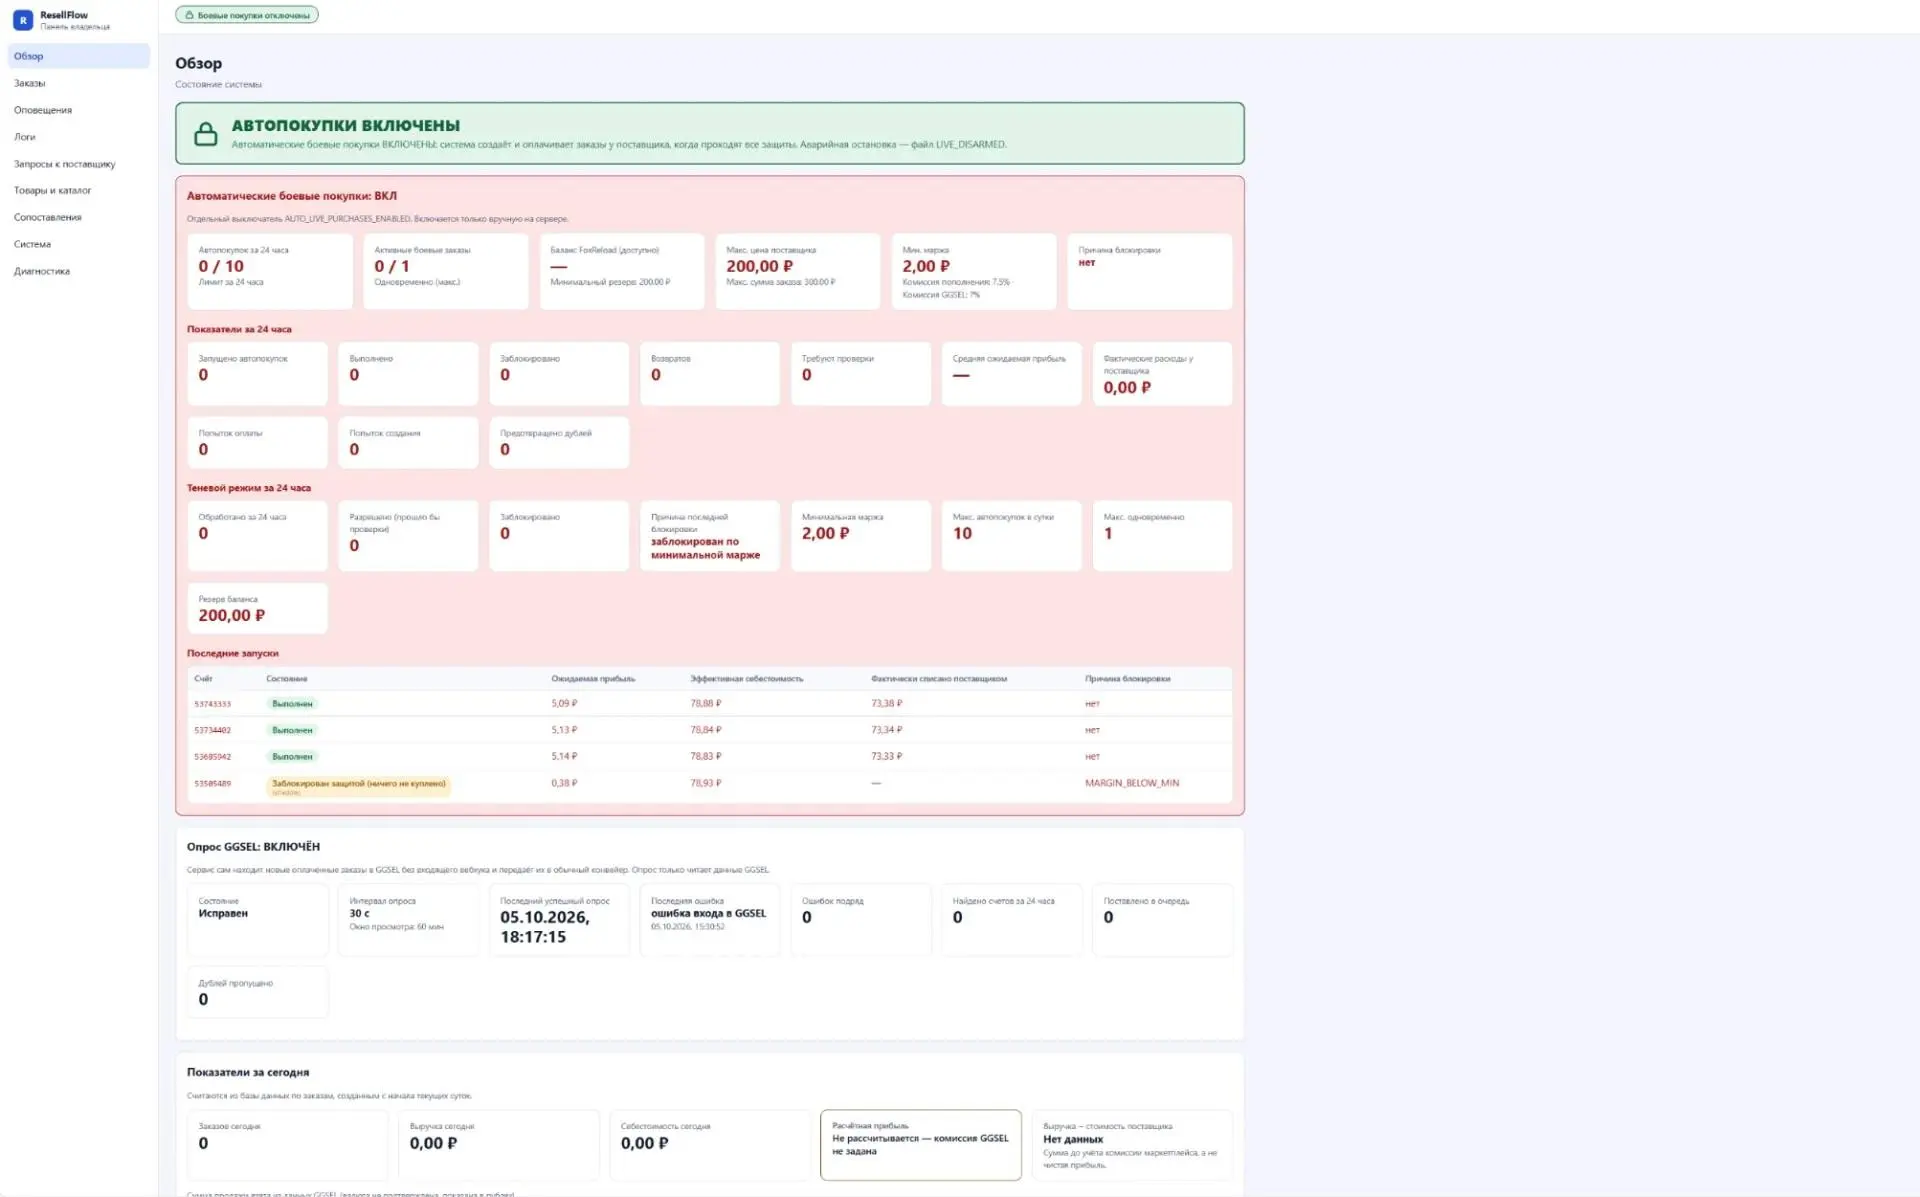
Task: Open the Логи page
Action: click(79, 137)
